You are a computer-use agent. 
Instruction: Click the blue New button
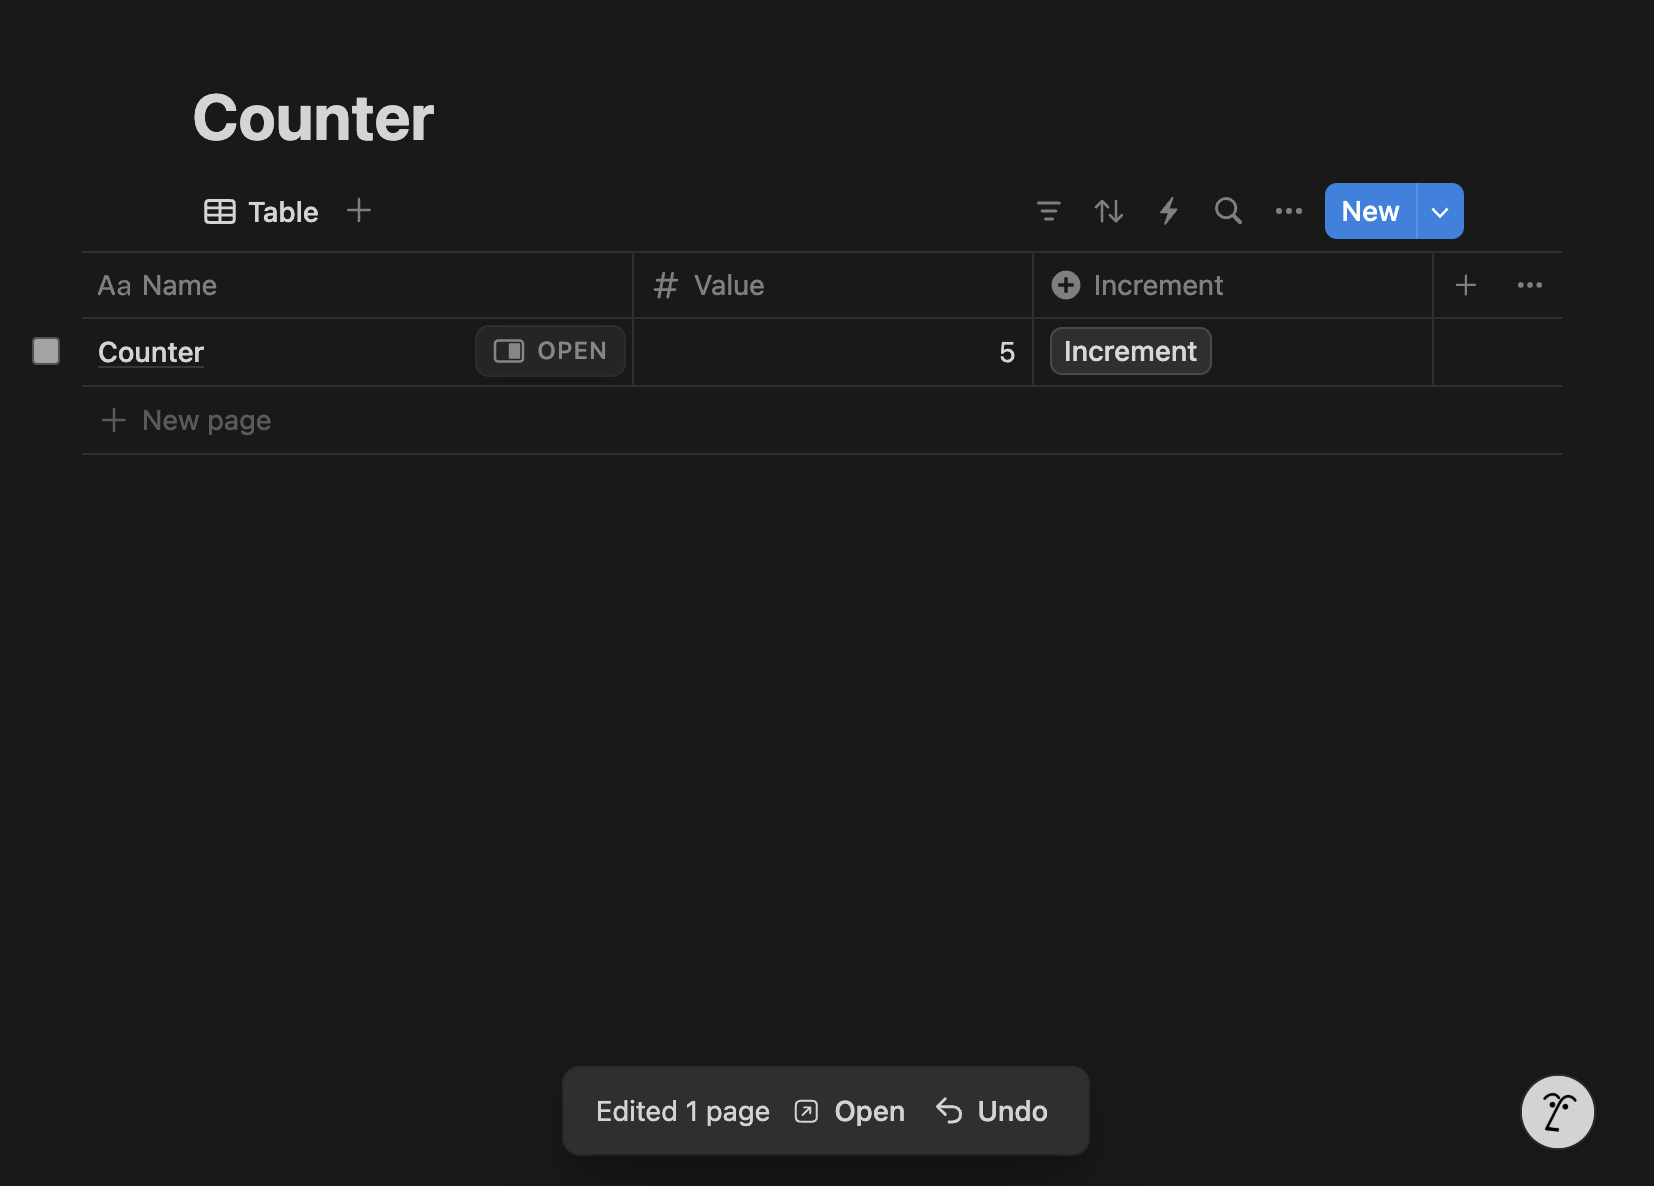coord(1369,211)
